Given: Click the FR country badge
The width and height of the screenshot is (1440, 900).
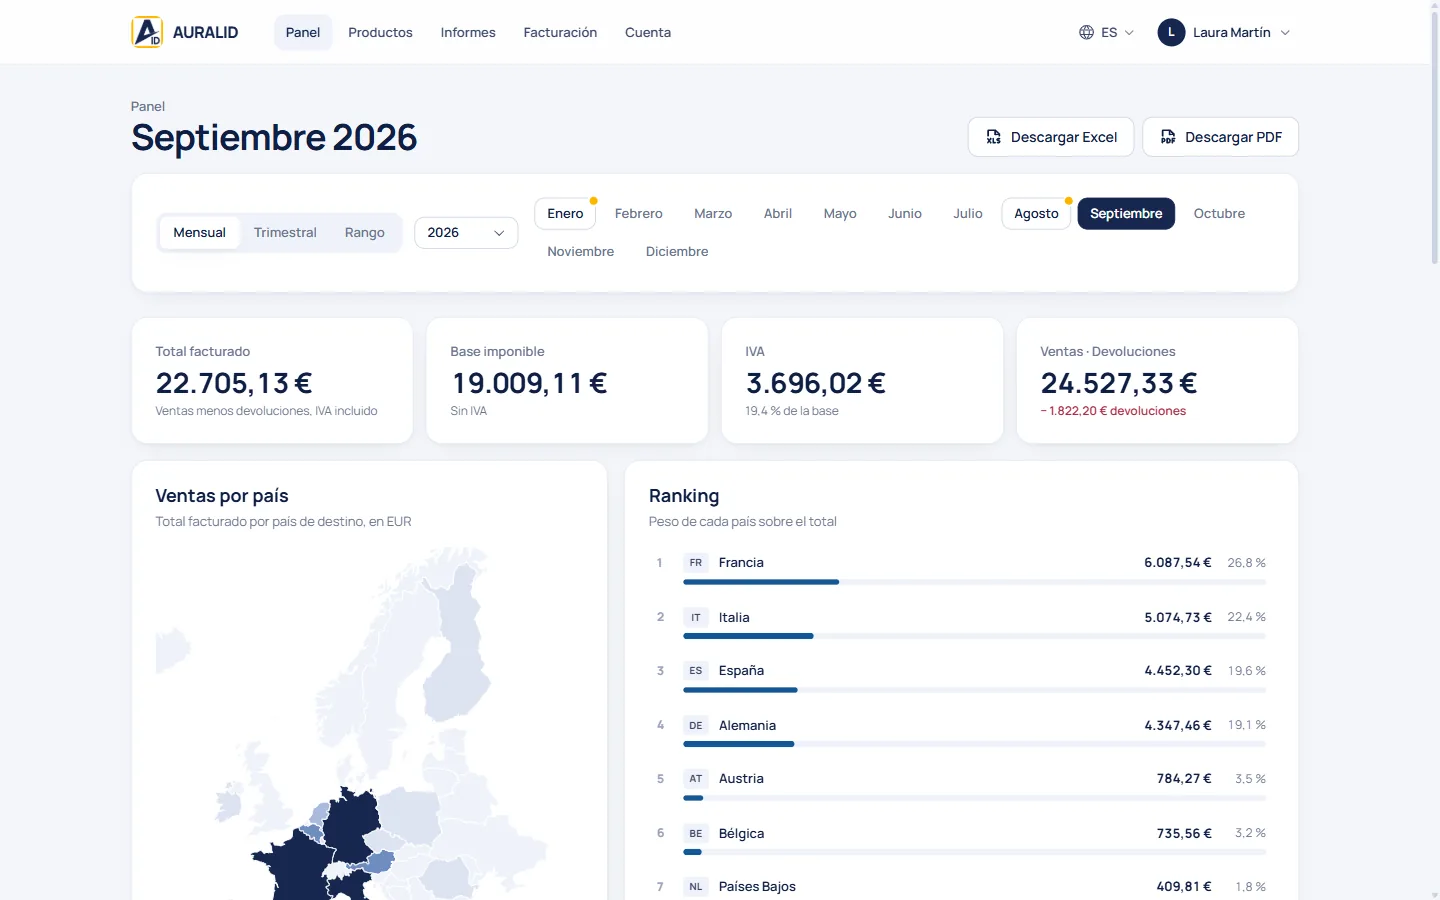Looking at the screenshot, I should (x=696, y=563).
